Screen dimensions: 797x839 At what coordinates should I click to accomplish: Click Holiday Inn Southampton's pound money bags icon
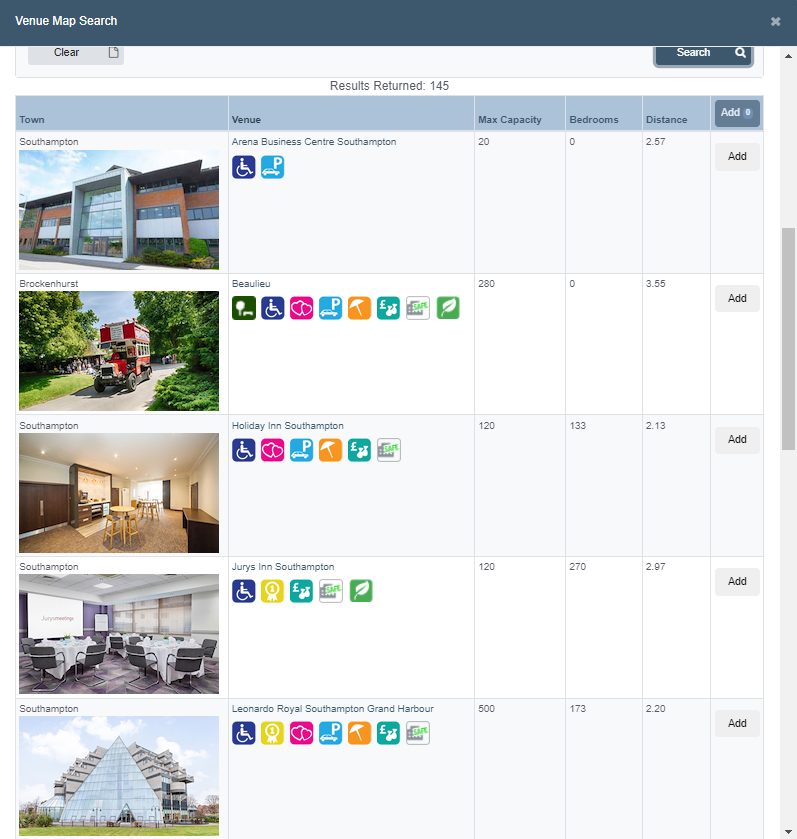(x=359, y=450)
